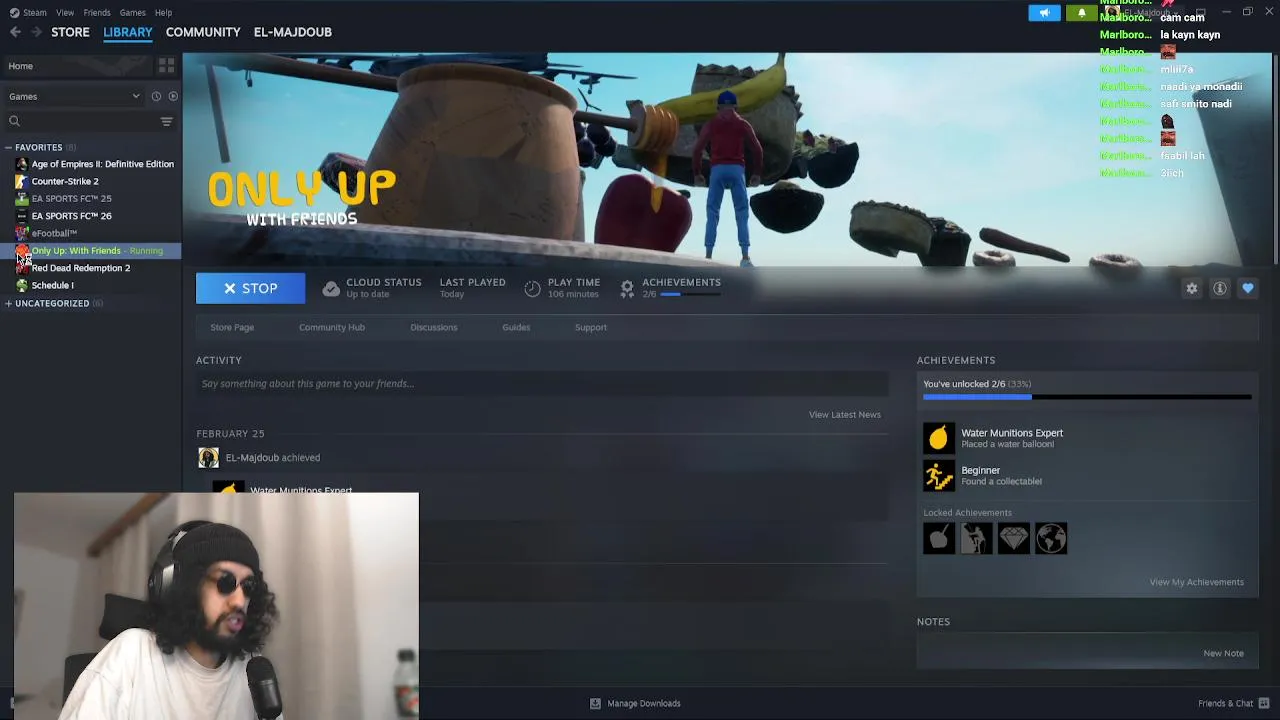Open game settings gear icon
1280x720 pixels.
1191,288
